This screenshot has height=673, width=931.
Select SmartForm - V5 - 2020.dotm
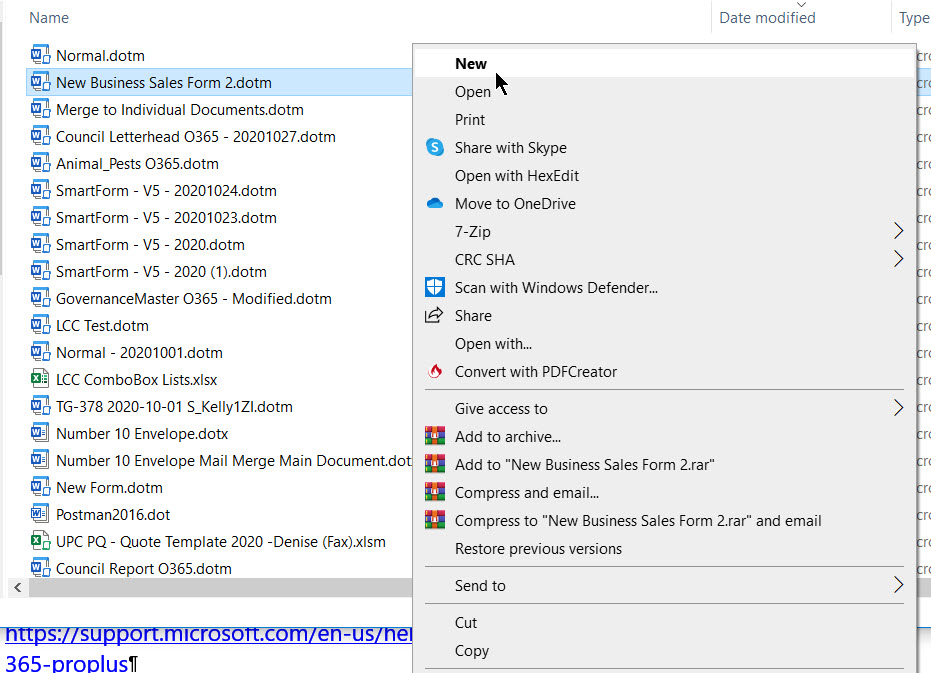coord(150,245)
